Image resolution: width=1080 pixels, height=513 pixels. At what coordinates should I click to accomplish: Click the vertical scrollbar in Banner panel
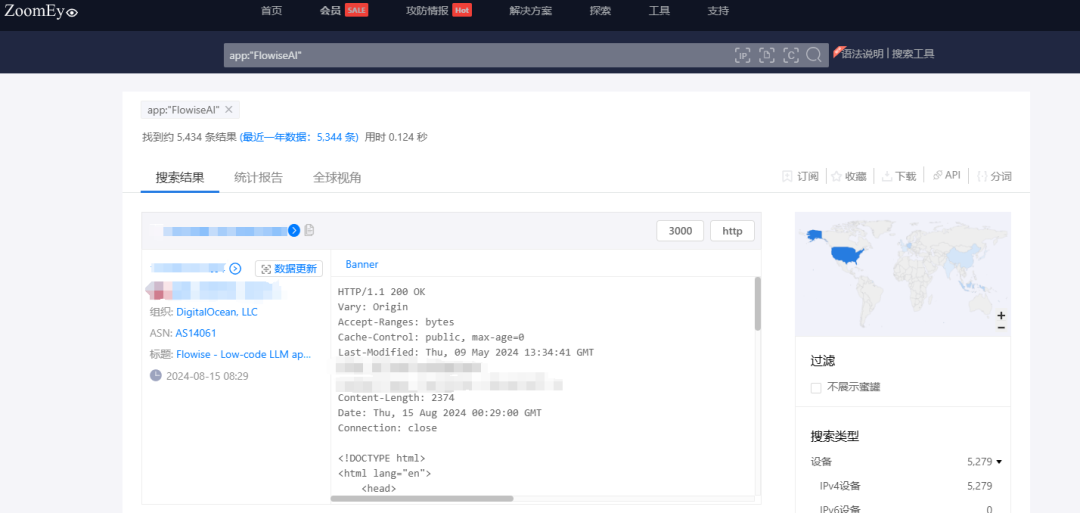758,304
